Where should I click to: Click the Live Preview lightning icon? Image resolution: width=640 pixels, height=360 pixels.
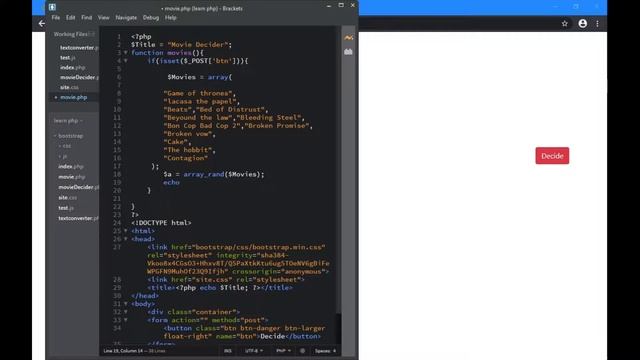coord(348,38)
